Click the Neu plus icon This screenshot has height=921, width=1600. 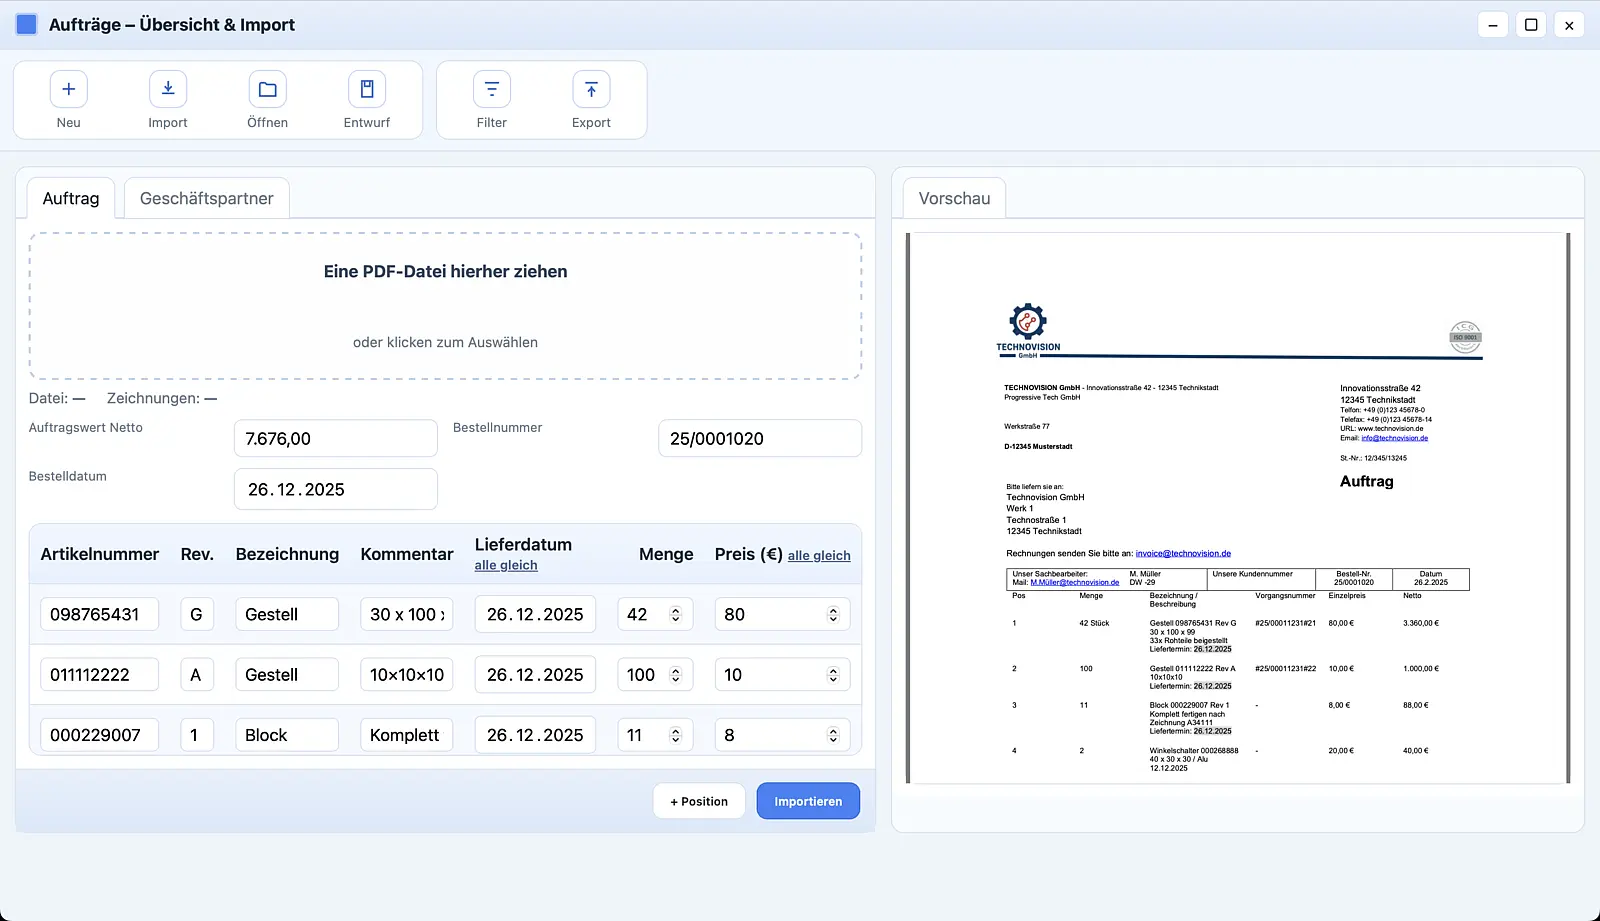68,90
